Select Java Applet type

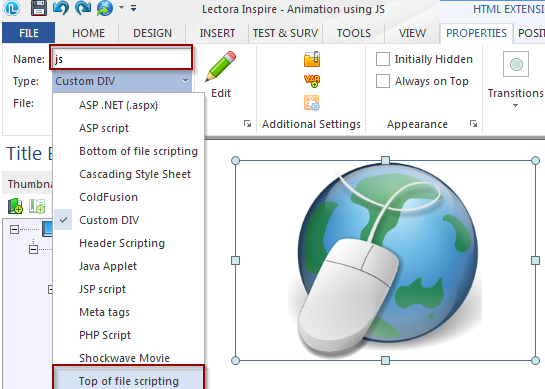128,266
